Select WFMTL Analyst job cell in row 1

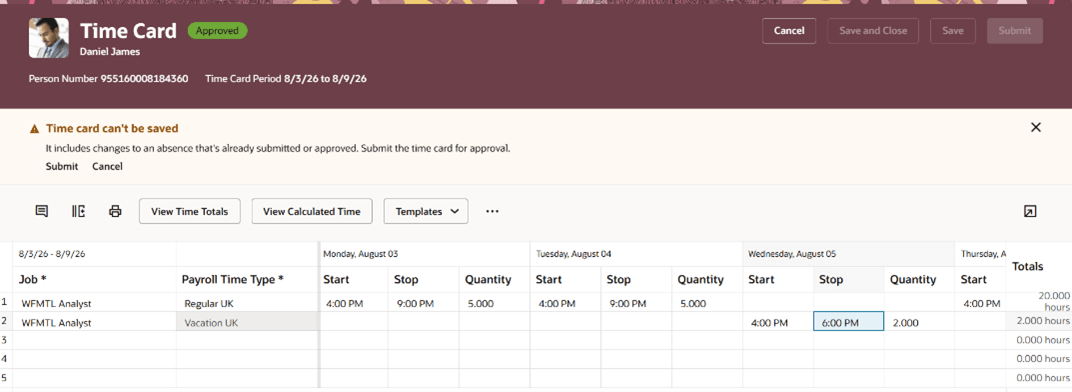(94, 303)
